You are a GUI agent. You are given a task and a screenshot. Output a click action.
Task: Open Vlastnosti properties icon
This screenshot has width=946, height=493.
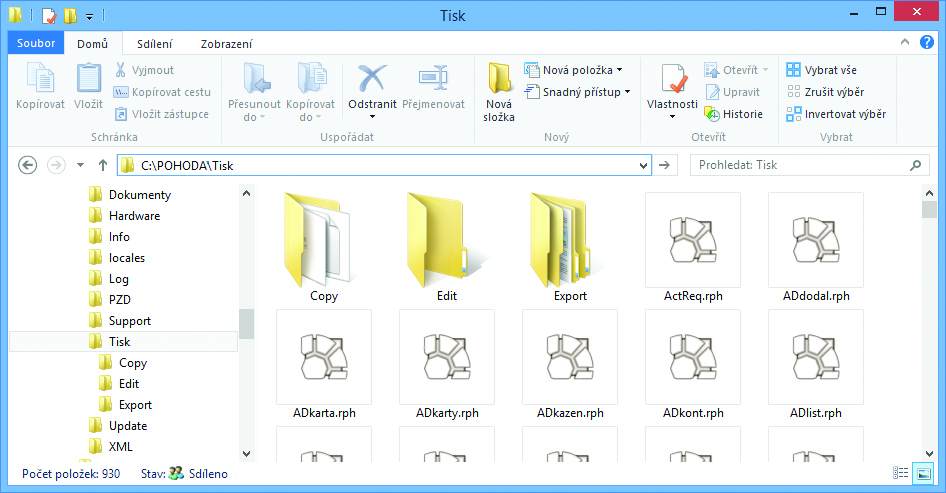coord(672,80)
